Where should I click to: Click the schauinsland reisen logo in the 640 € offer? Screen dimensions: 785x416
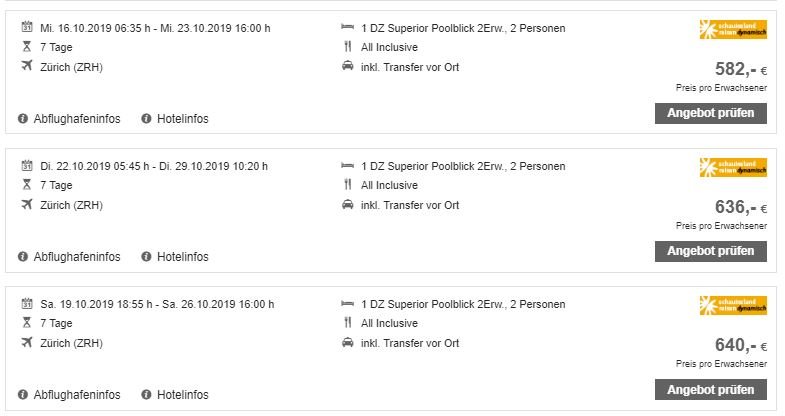pos(733,306)
